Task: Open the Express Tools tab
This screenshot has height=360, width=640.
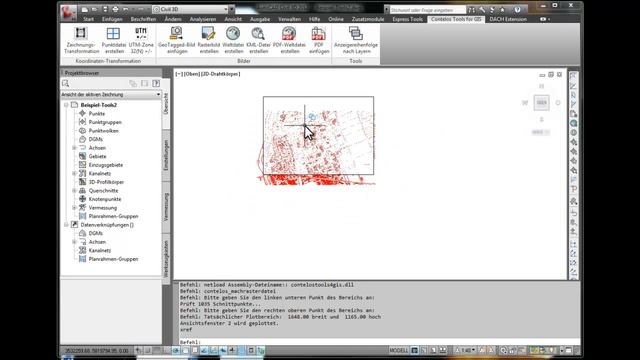Action: 407,19
